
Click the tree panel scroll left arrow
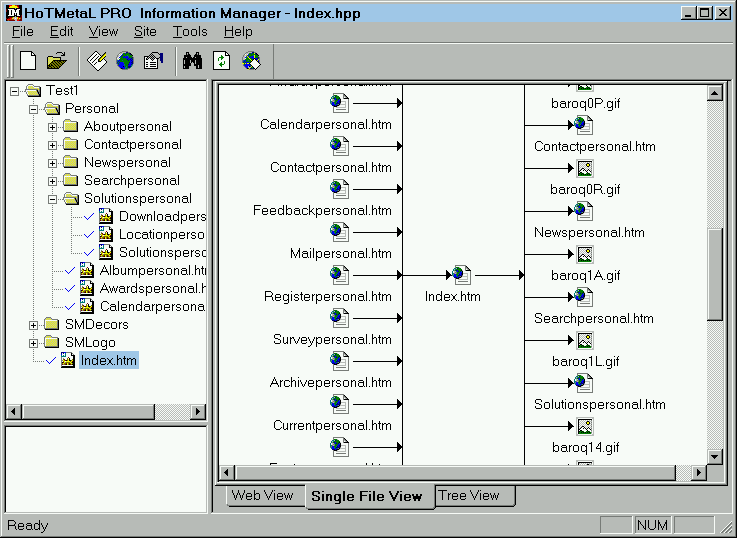coord(13,412)
